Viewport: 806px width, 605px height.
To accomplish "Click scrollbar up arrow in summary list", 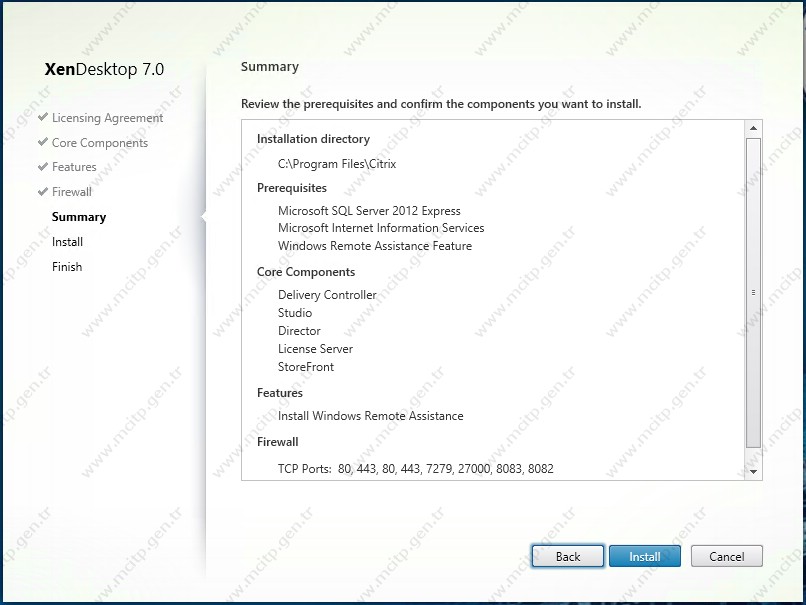I will (x=753, y=128).
